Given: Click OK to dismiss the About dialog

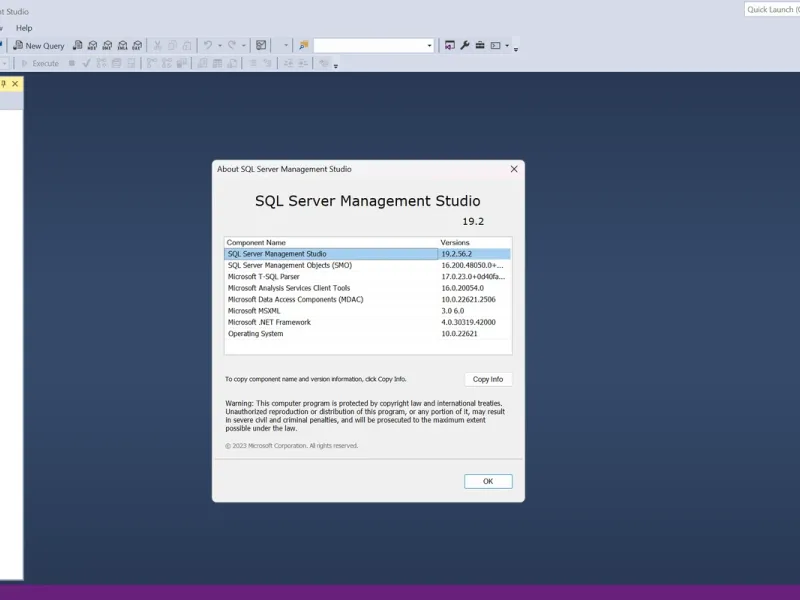Looking at the screenshot, I should pos(488,481).
